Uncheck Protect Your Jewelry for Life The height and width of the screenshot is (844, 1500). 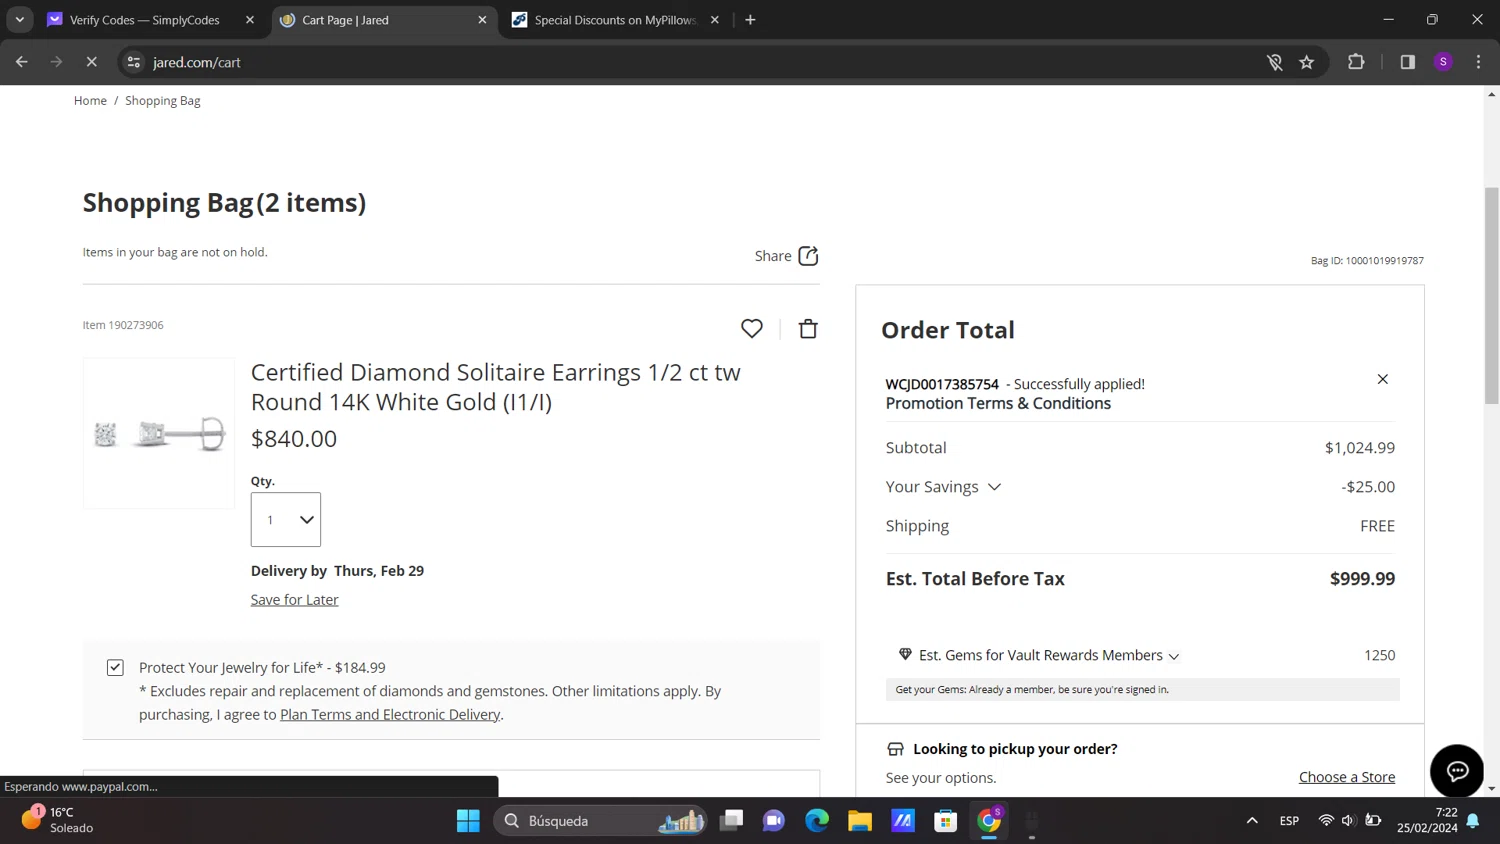pos(115,667)
